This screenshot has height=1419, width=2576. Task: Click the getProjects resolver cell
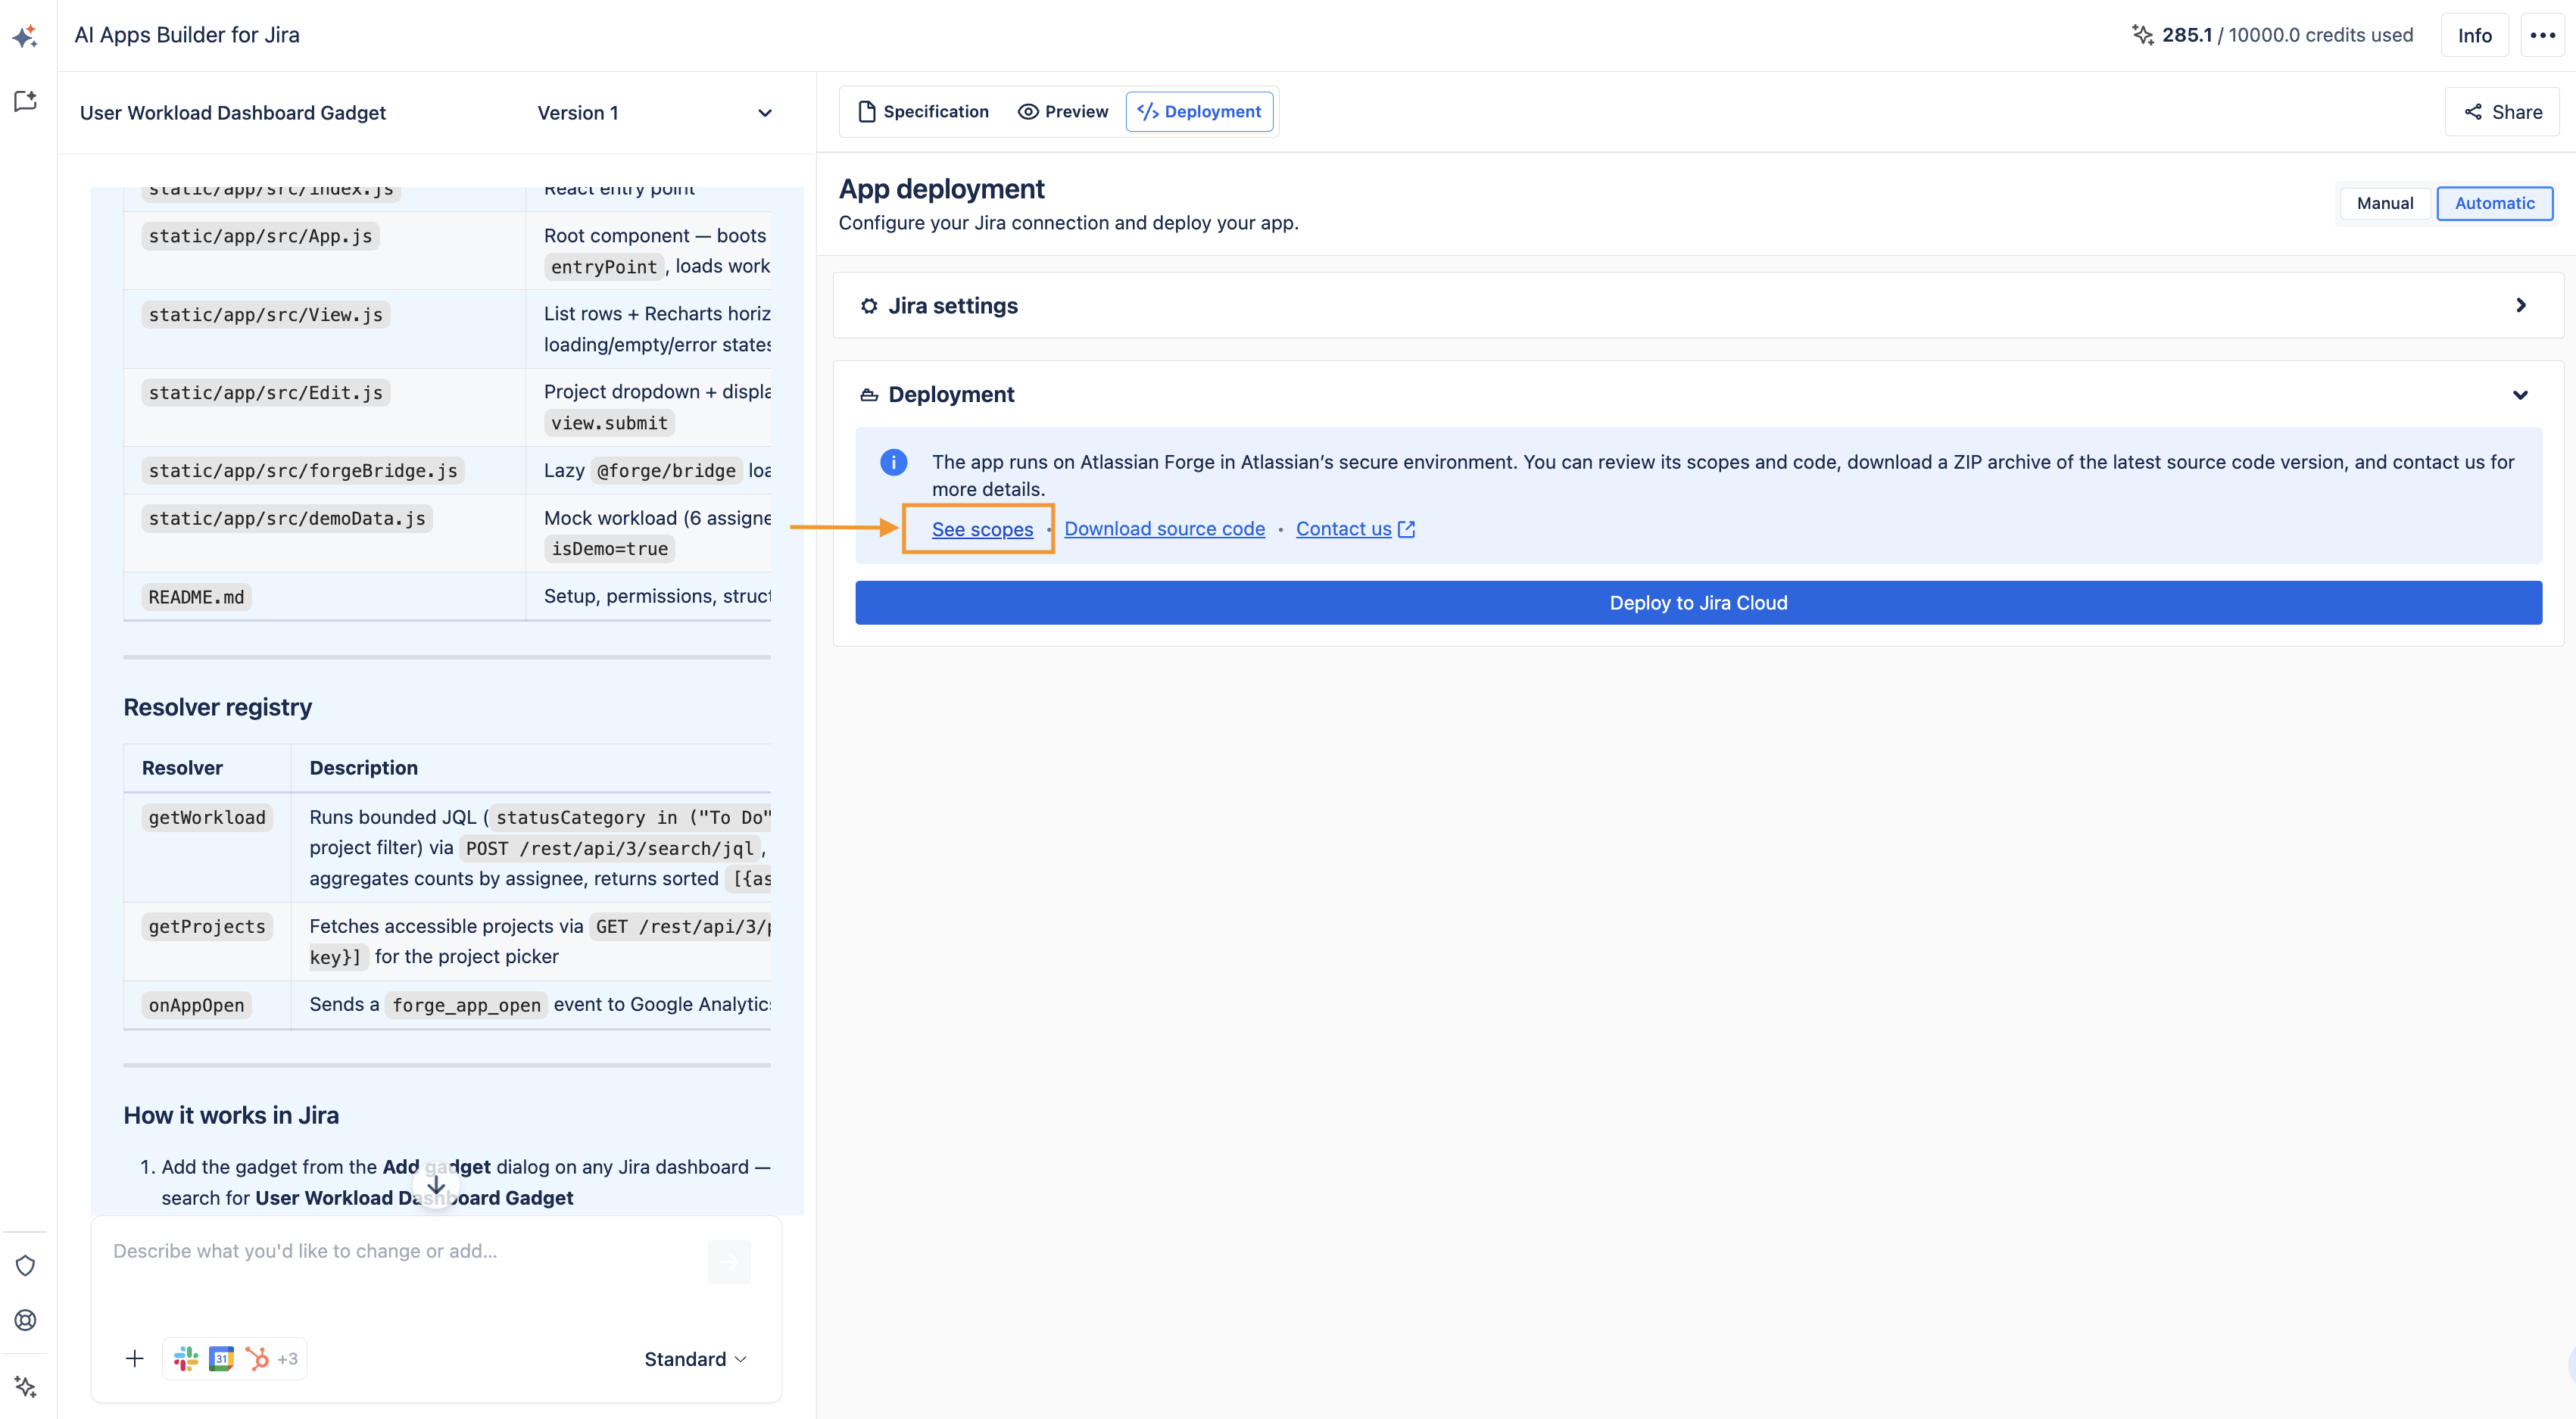coord(207,927)
